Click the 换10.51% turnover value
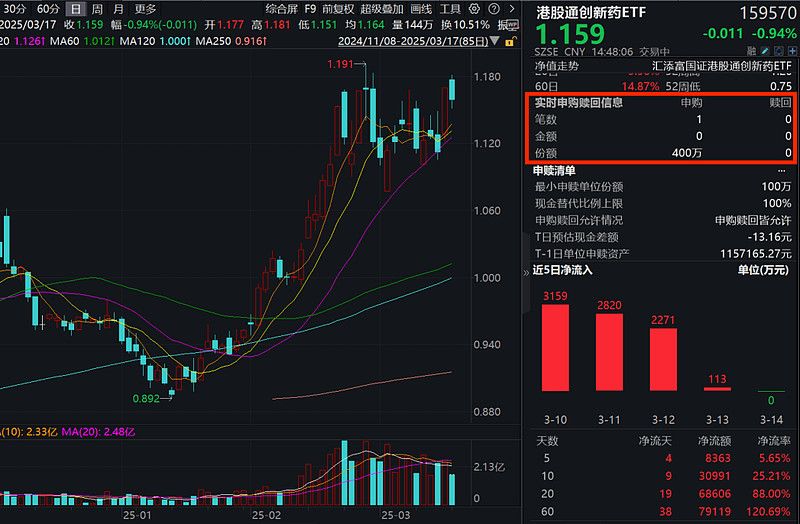The height and width of the screenshot is (524, 800). tap(465, 24)
